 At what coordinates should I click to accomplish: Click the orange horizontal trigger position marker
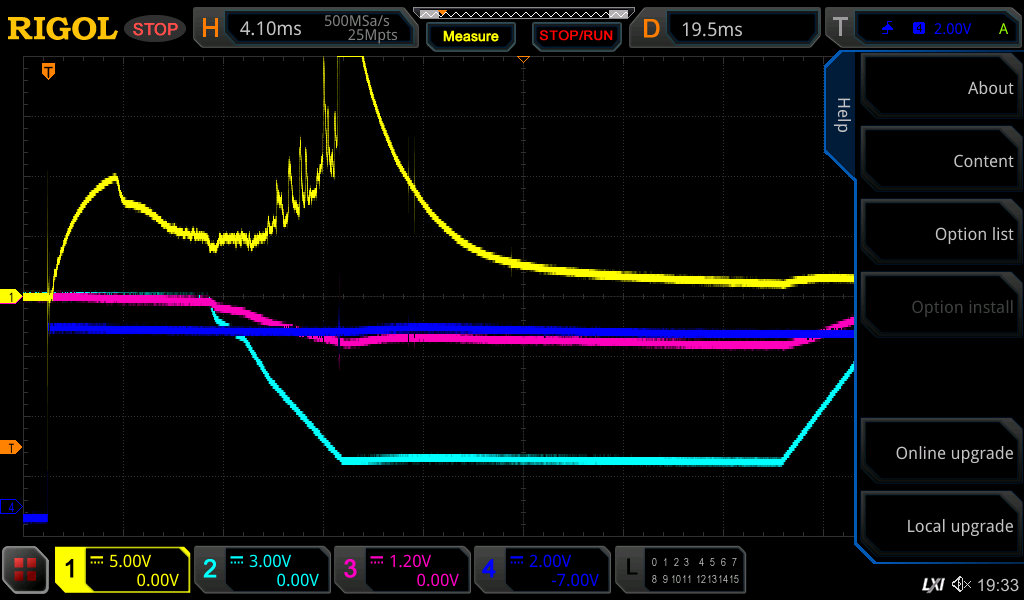pyautogui.click(x=47, y=71)
